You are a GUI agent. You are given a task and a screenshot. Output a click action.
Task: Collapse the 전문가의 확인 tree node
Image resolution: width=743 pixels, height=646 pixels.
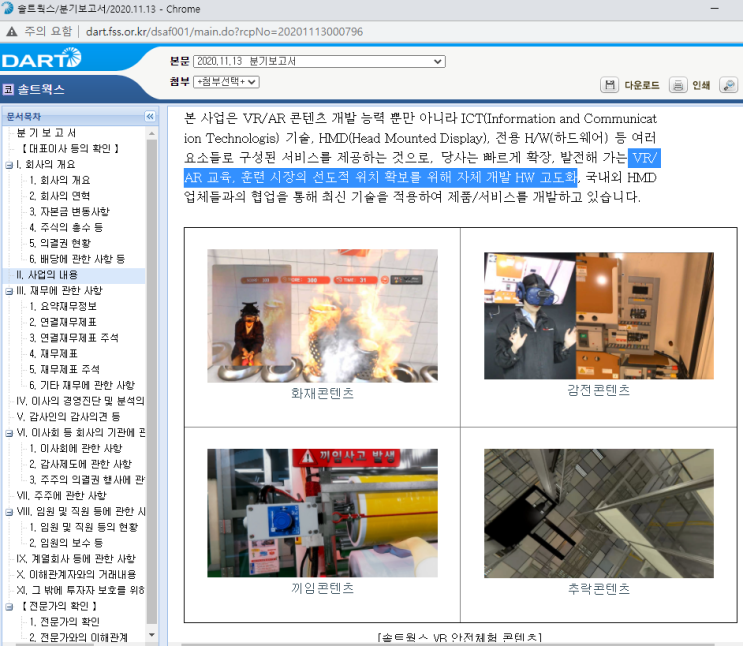(9, 607)
